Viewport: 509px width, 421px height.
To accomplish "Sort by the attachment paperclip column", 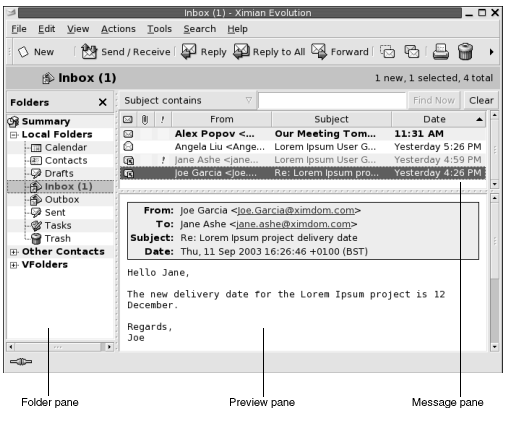I will (x=145, y=119).
